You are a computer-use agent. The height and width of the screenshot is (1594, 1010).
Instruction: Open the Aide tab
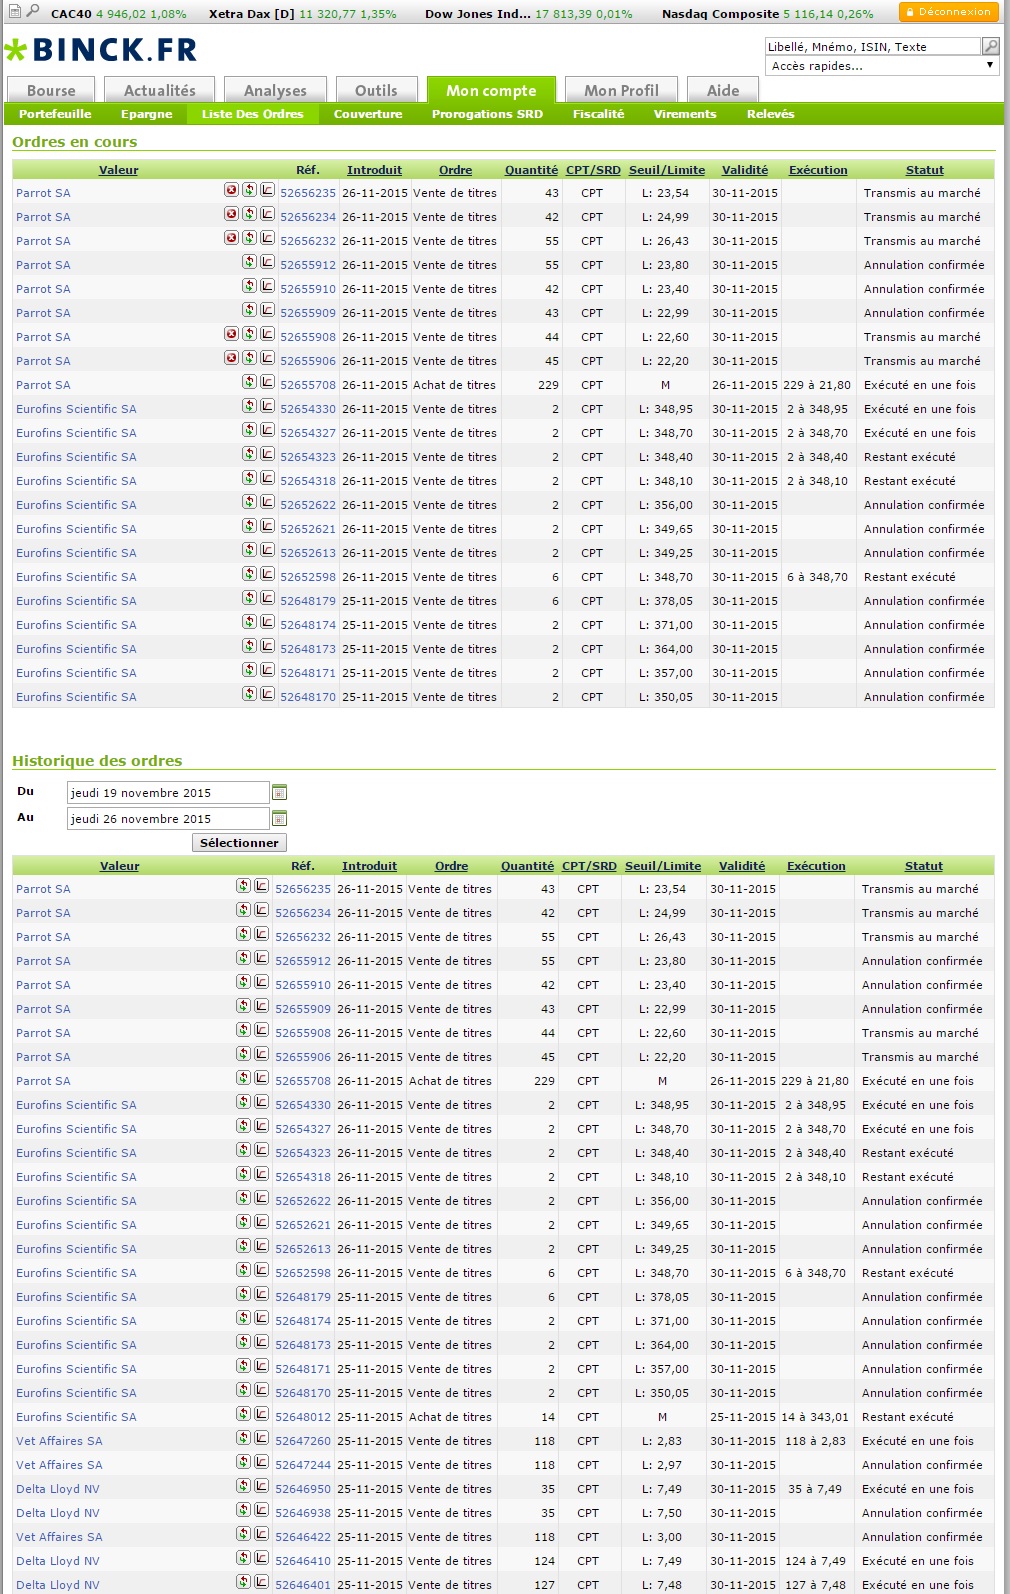tap(723, 90)
